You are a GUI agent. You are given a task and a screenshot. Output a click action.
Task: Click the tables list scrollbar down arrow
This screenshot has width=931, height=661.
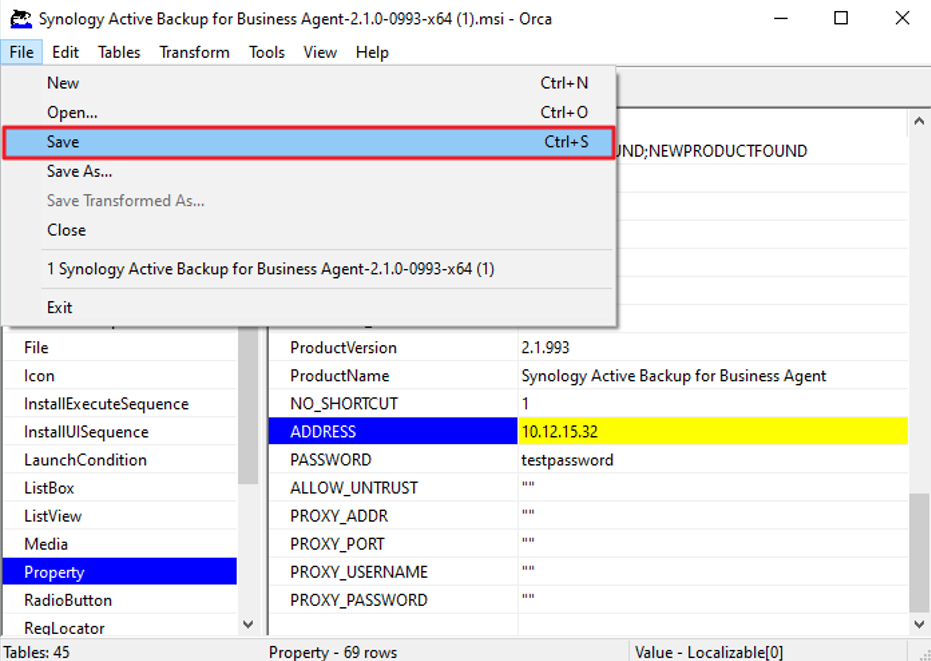tap(248, 624)
